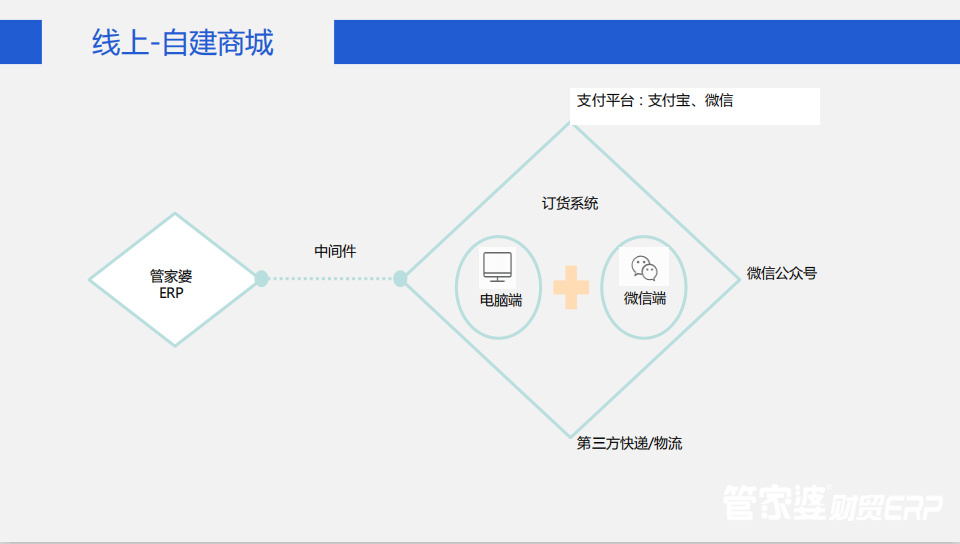The height and width of the screenshot is (544, 960).
Task: Click the 中间件 connector label
Action: pyautogui.click(x=335, y=251)
